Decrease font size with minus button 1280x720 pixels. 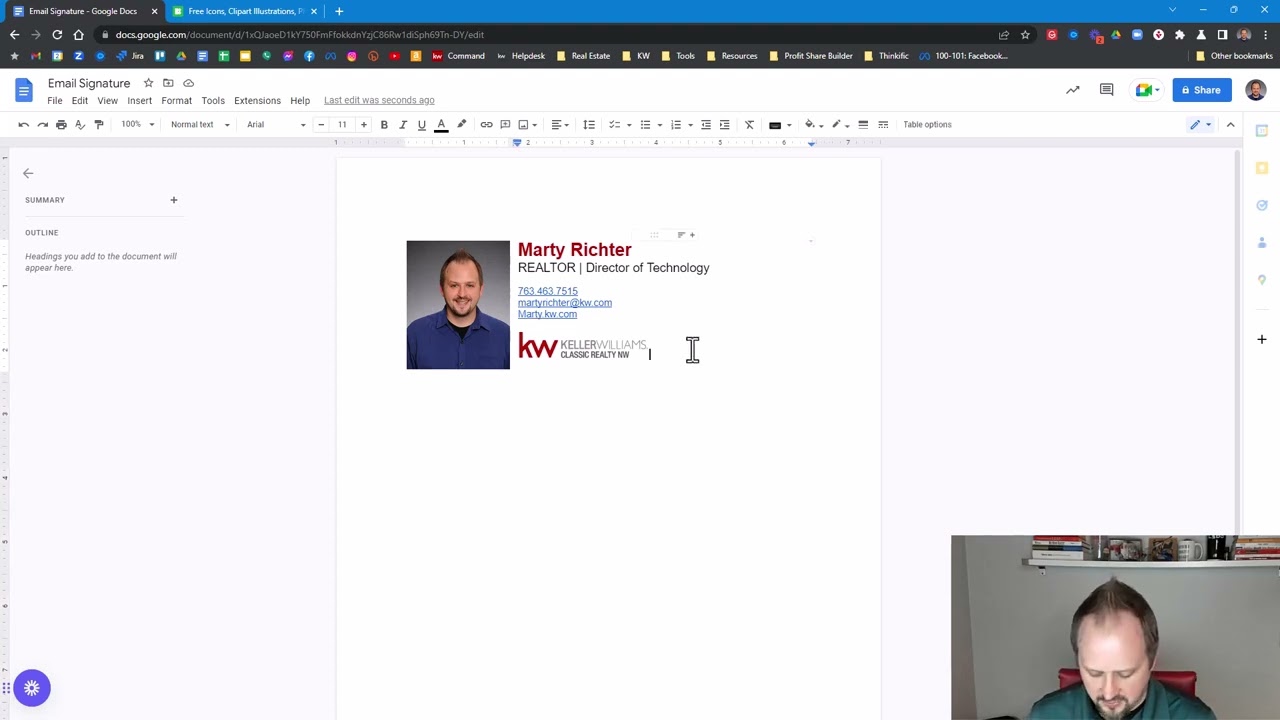pyautogui.click(x=321, y=124)
